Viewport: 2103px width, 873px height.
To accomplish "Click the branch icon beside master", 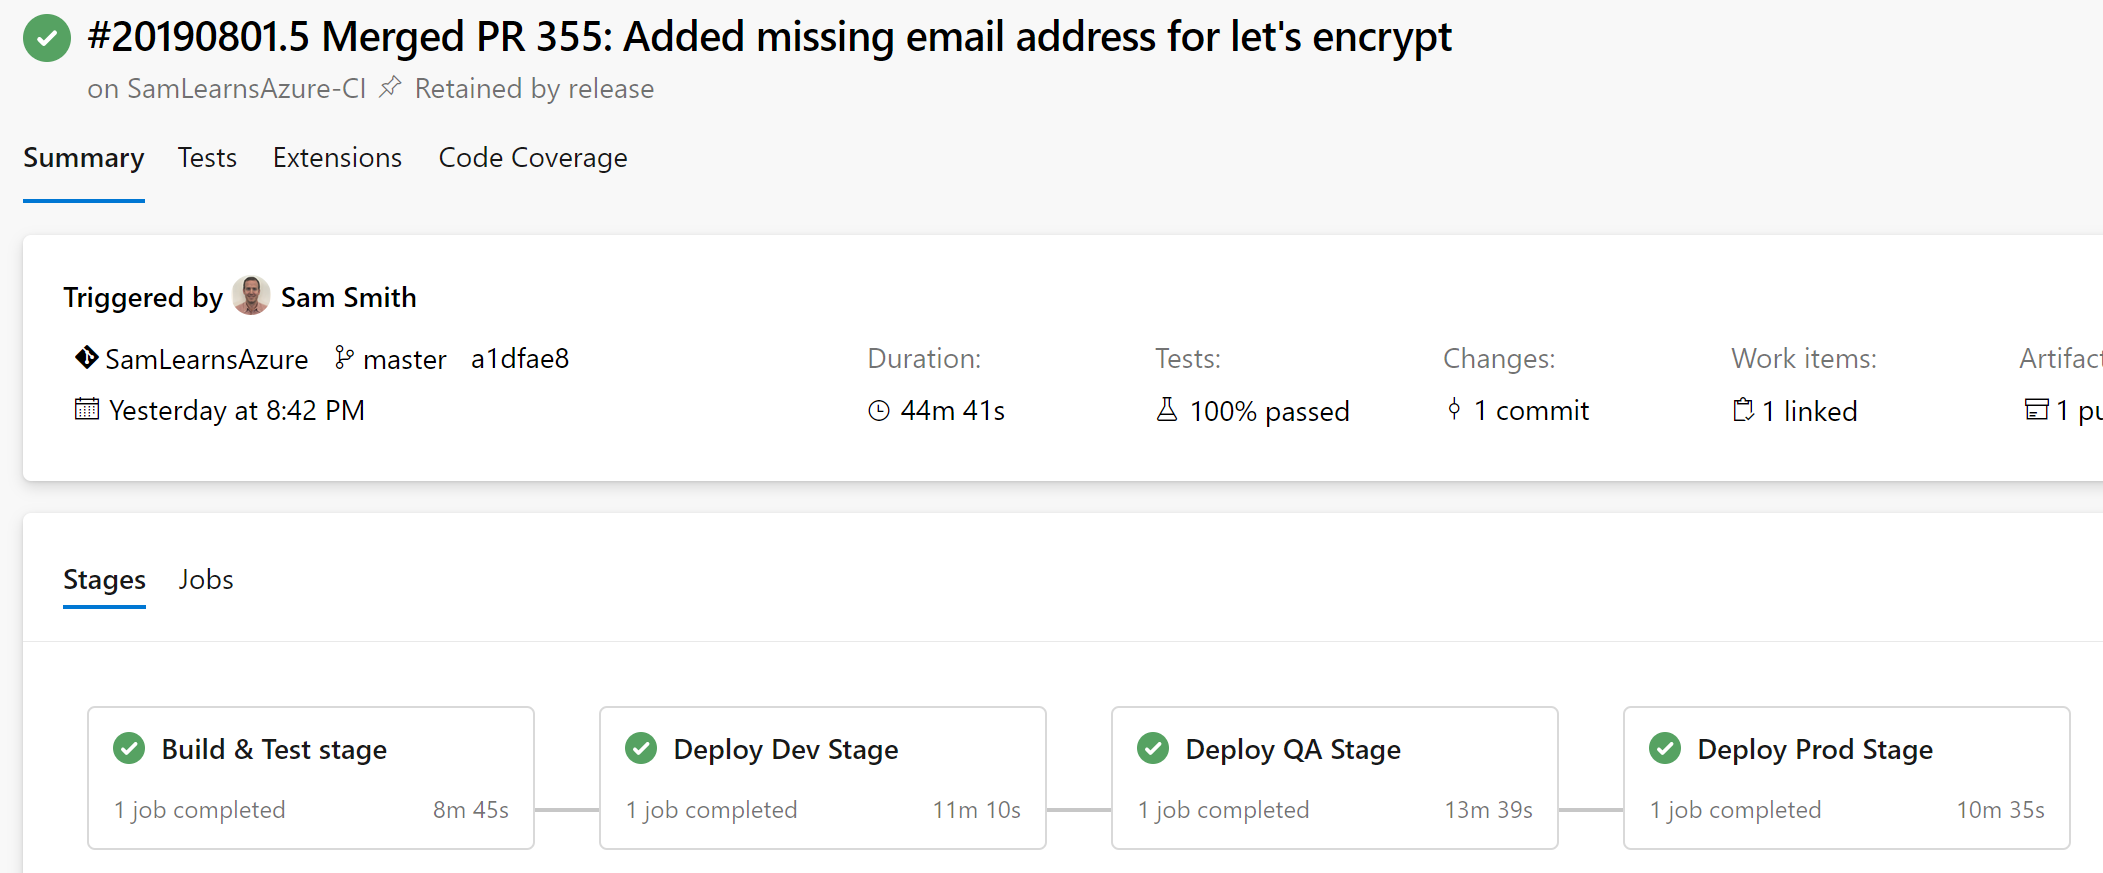I will (x=344, y=358).
